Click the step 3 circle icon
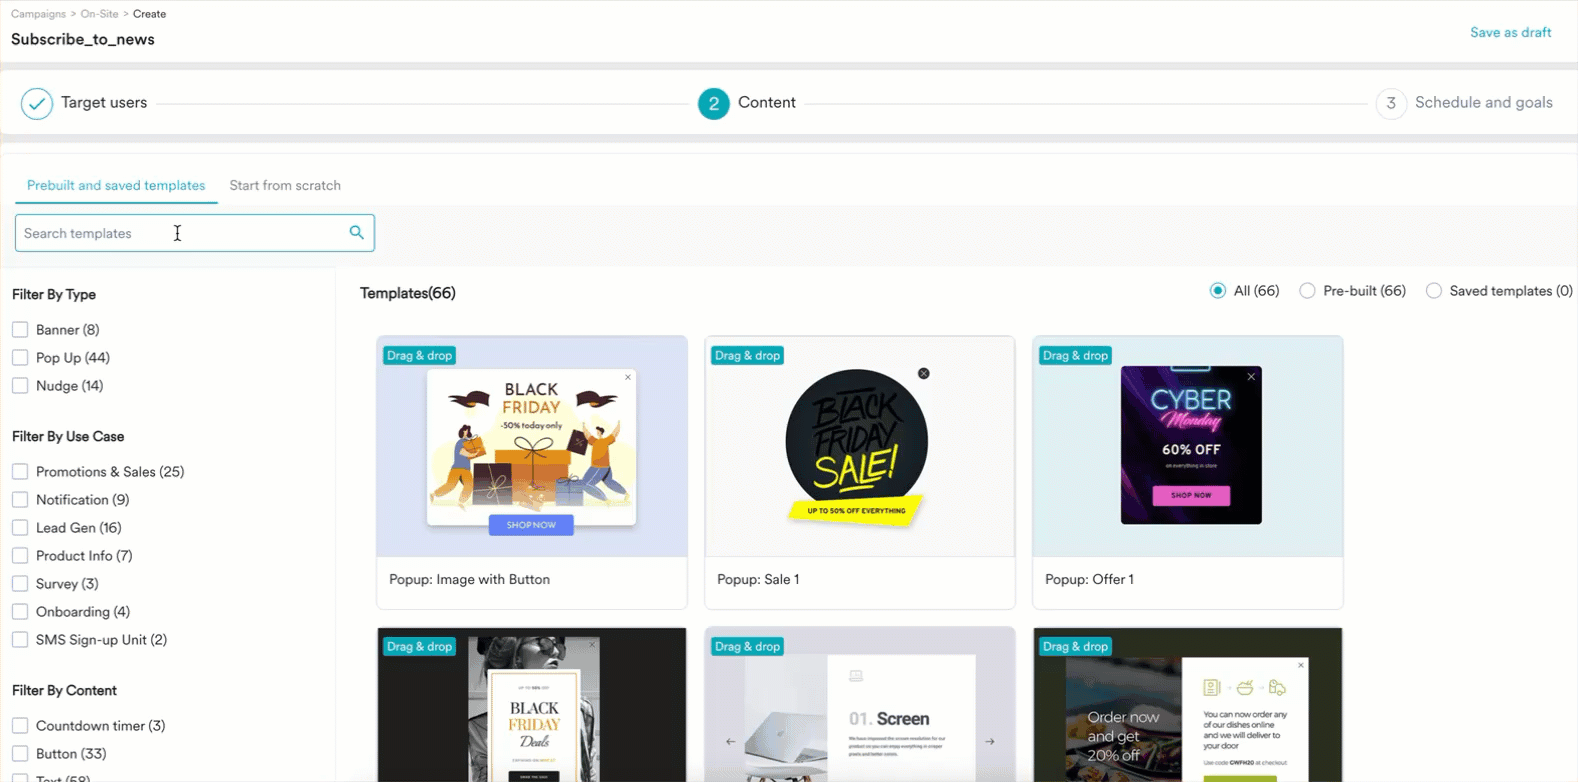1578x782 pixels. 1391,103
